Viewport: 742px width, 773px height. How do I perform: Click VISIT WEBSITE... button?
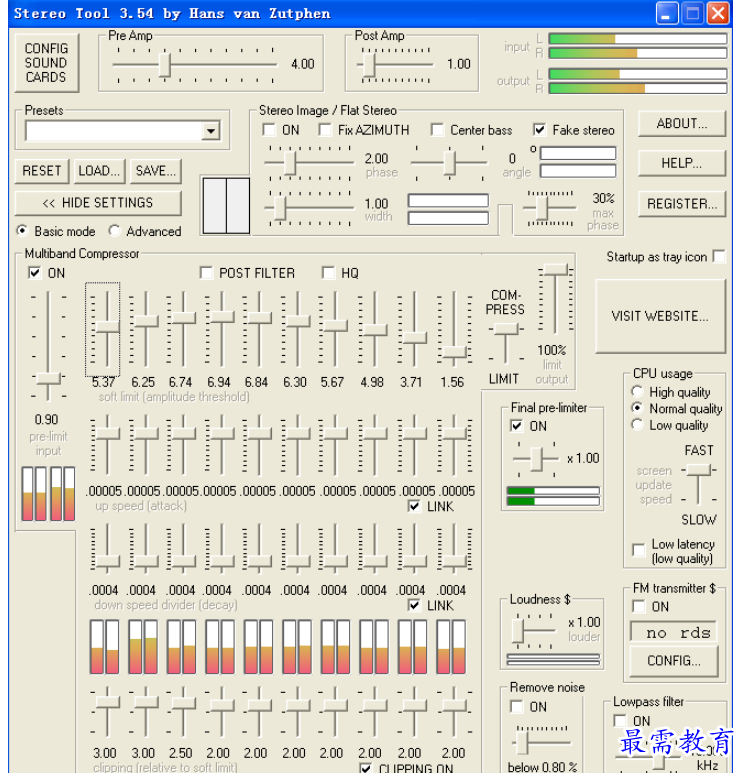pos(660,316)
